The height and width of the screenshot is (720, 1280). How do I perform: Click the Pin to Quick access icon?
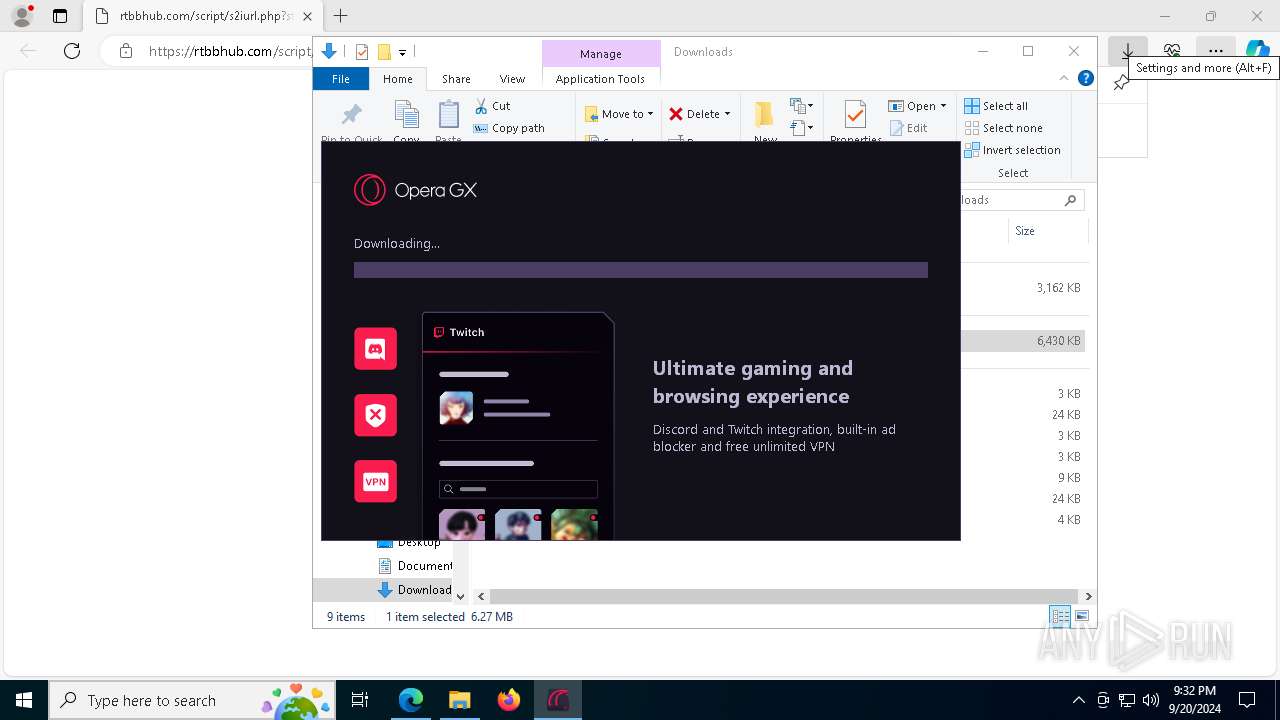352,114
